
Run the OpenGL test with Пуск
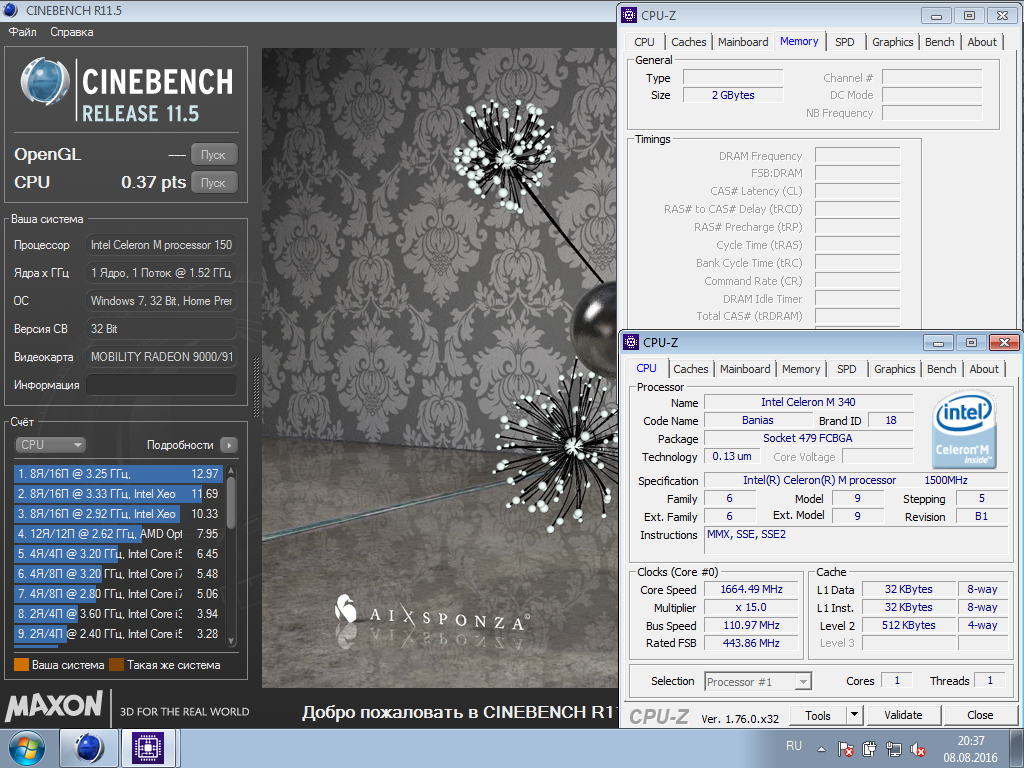[x=214, y=155]
